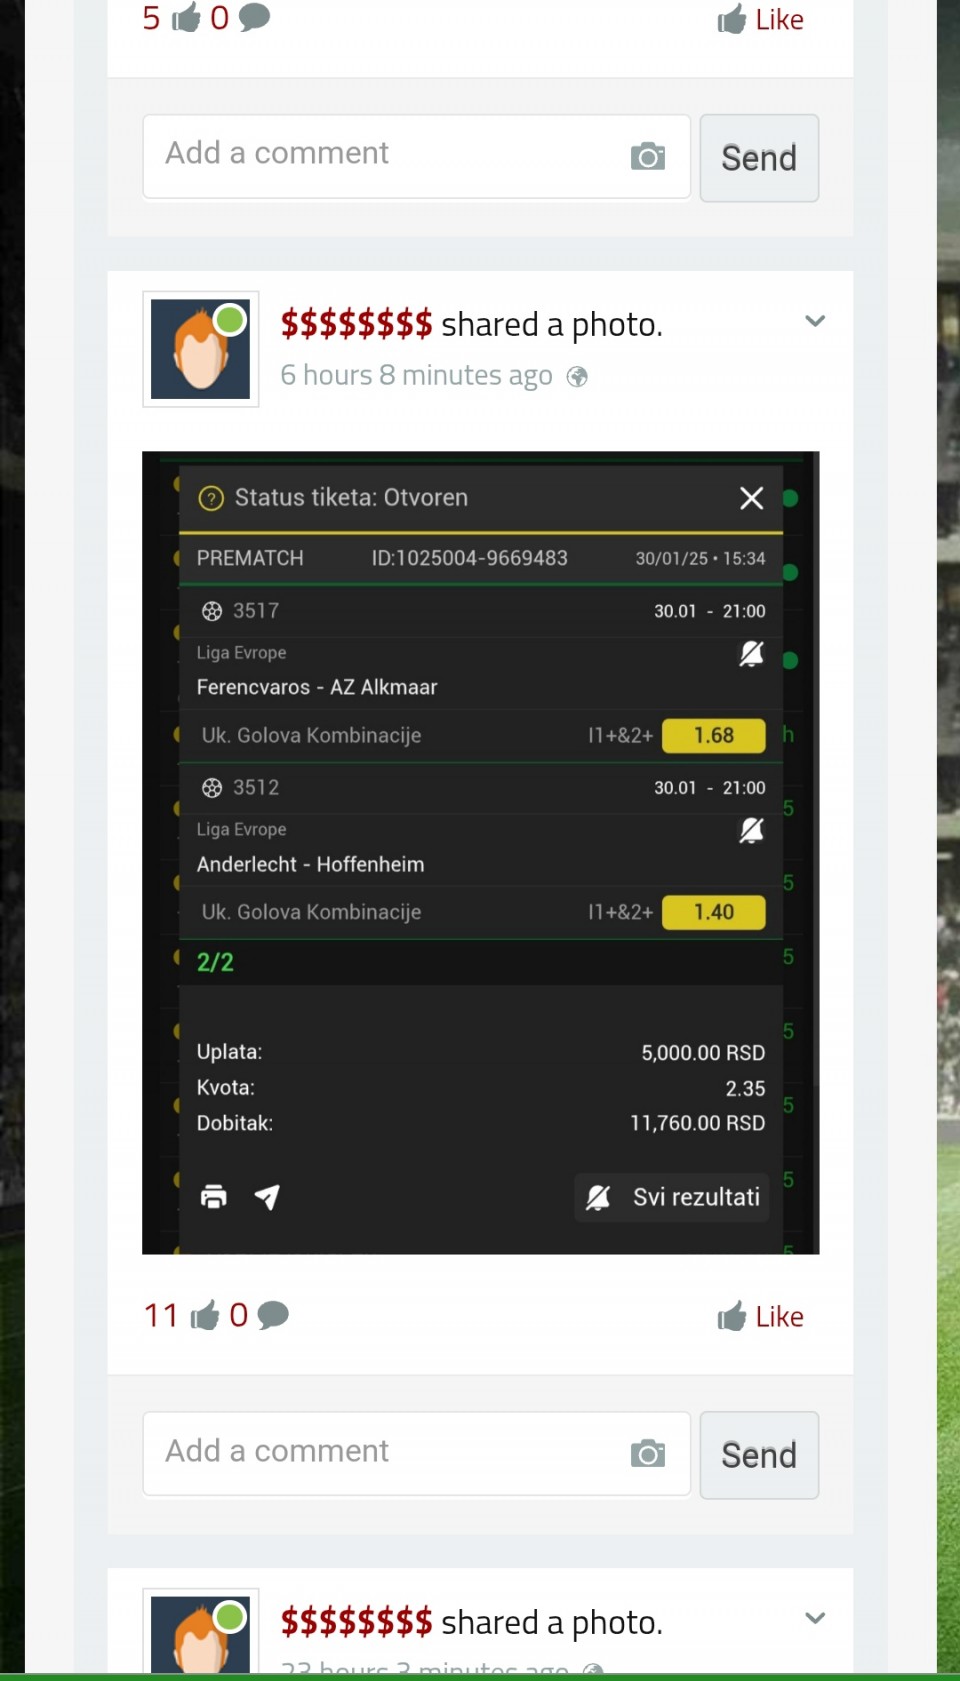This screenshot has height=1681, width=960.
Task: Send the comment on the ticket post
Action: [759, 1455]
